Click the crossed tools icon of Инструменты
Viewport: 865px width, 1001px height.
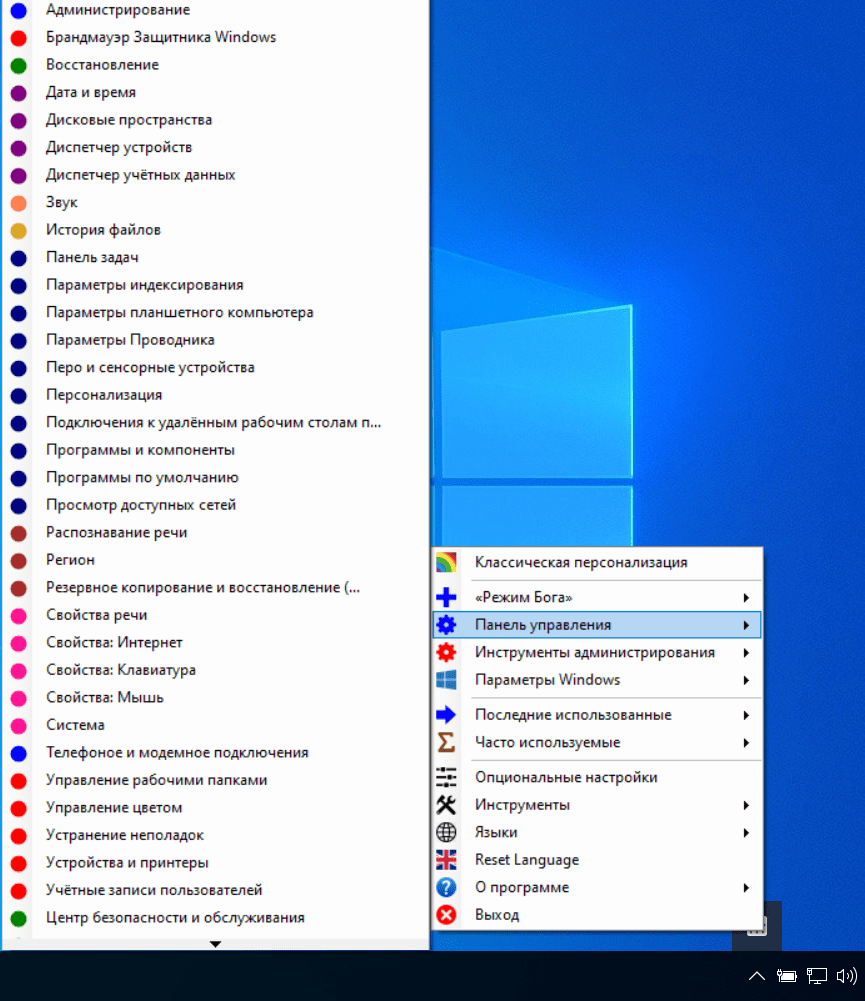[446, 805]
